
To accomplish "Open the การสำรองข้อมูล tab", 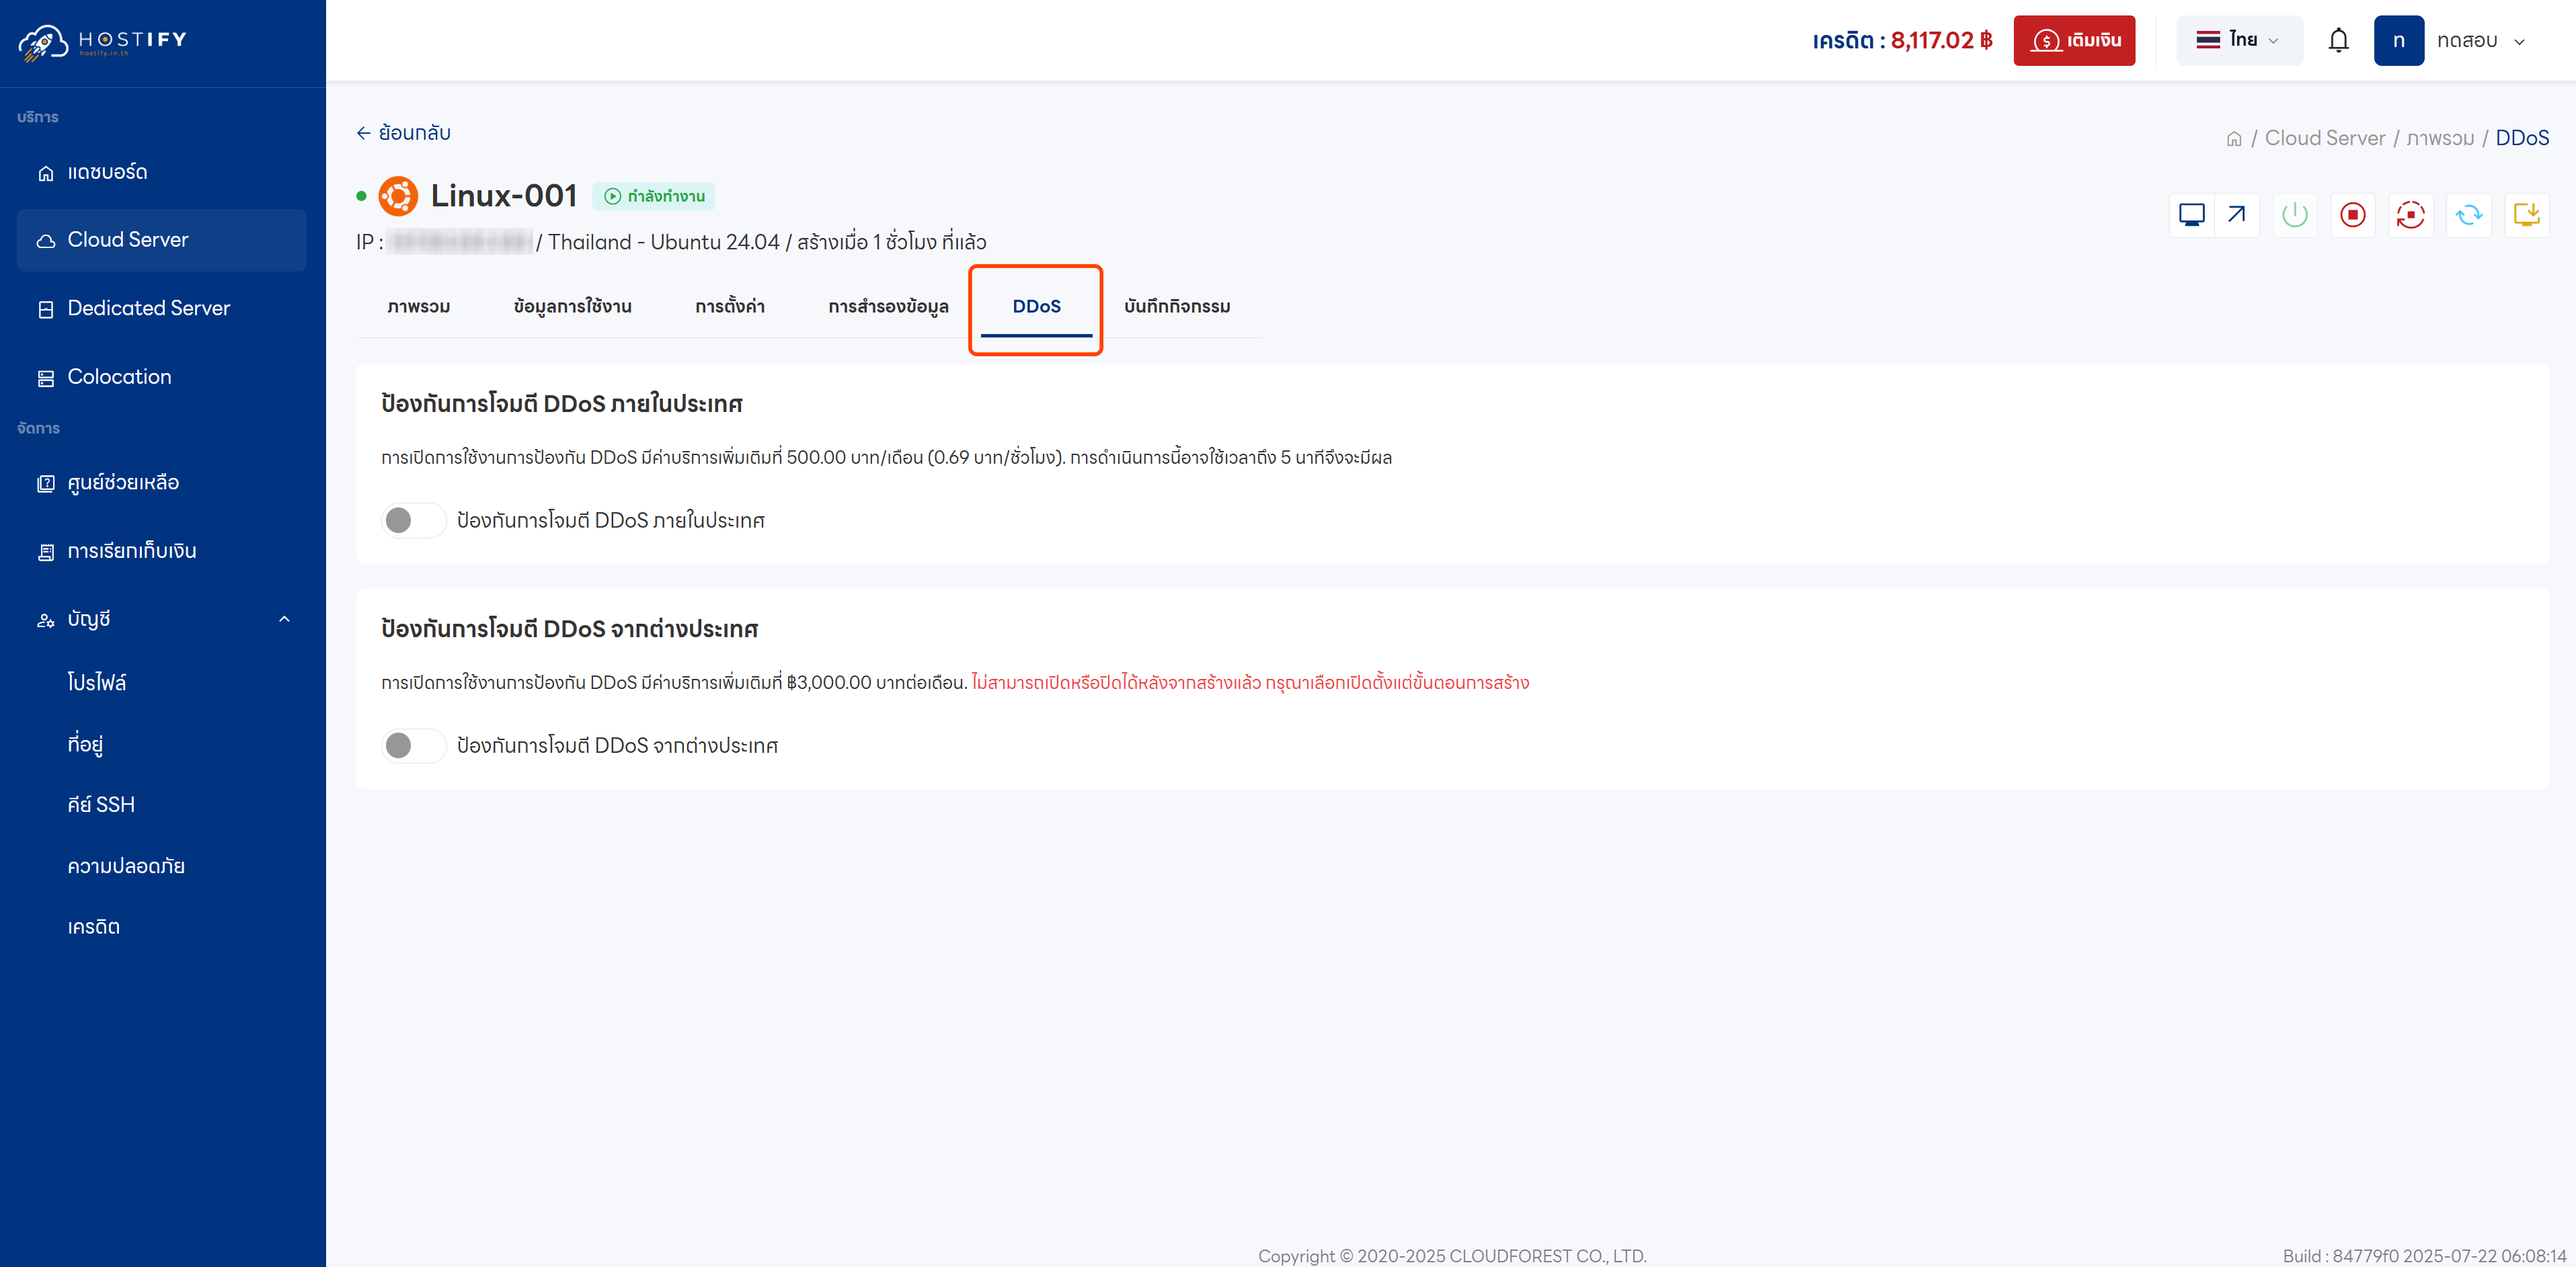I will click(888, 306).
